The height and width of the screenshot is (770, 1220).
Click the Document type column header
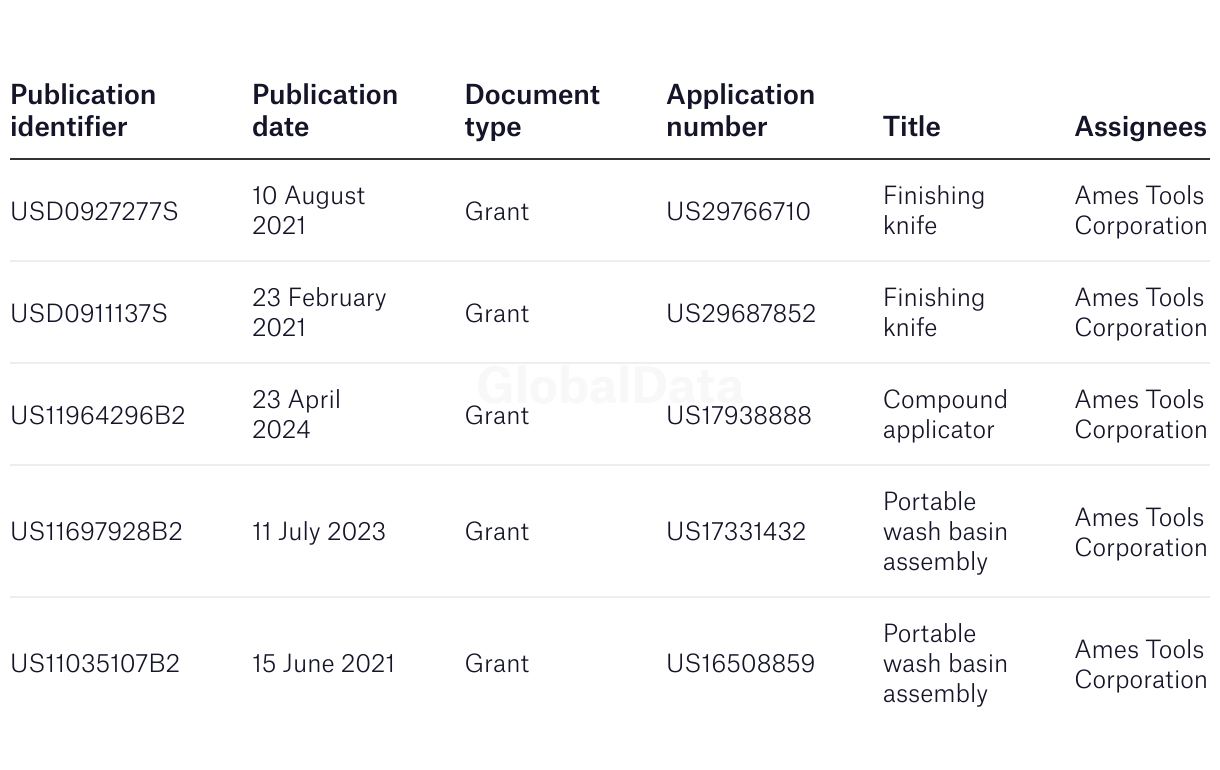532,111
